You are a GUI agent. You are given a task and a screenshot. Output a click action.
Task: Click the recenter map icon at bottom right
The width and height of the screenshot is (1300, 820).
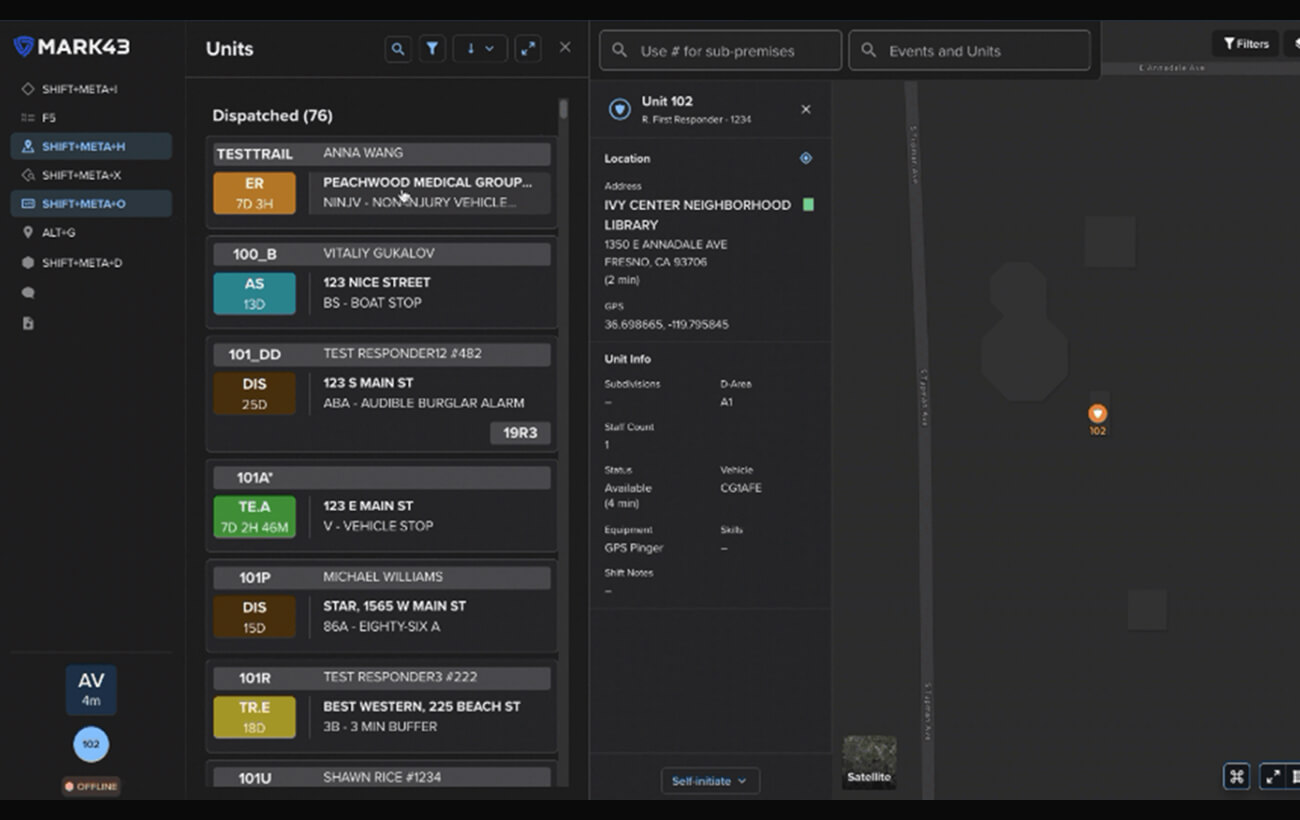point(1237,776)
